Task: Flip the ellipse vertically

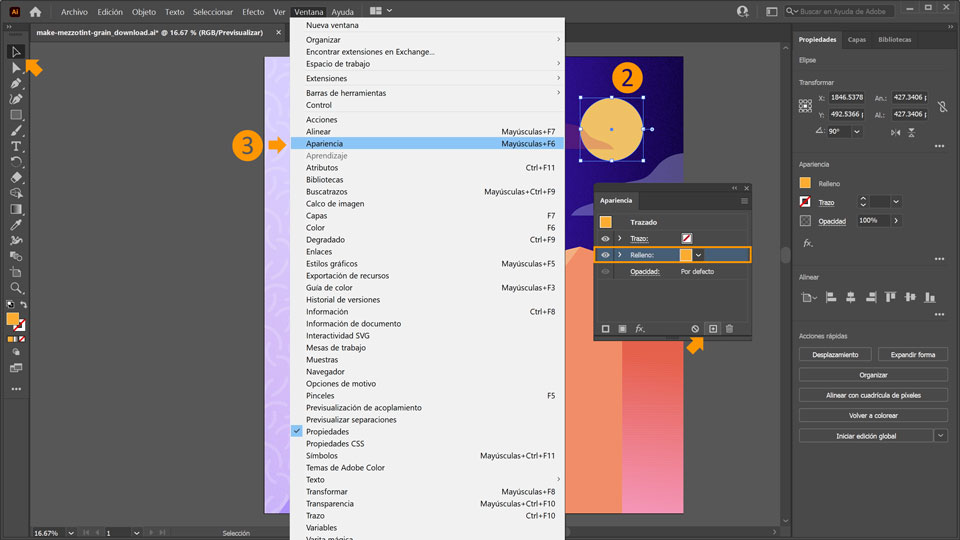Action: 912,132
